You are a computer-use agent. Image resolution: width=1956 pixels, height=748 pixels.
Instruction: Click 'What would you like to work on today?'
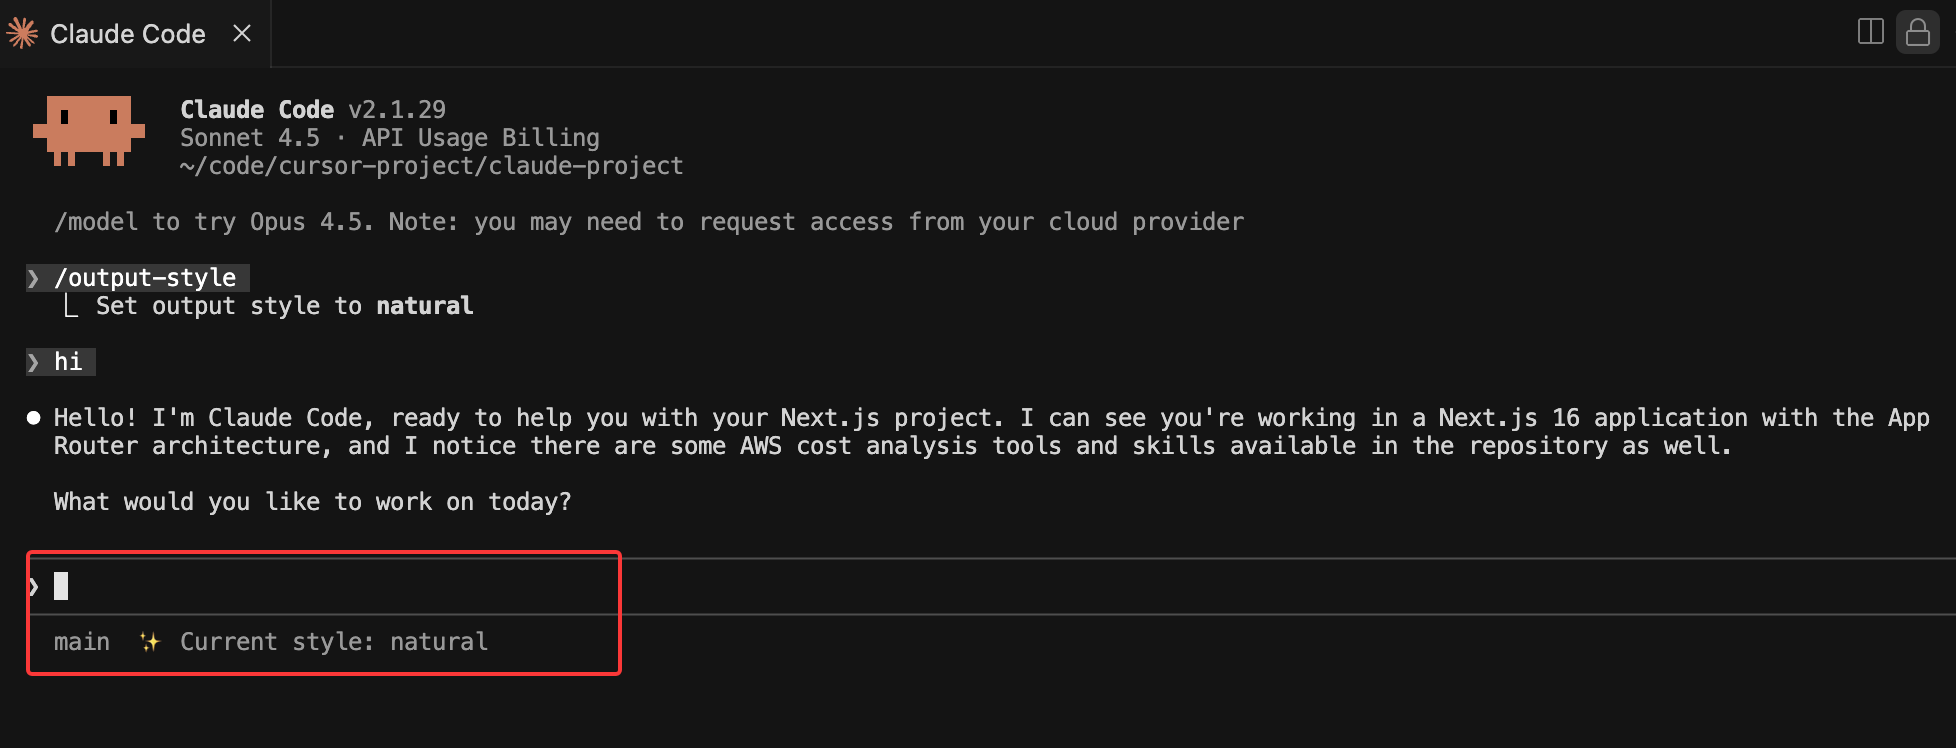(x=312, y=501)
